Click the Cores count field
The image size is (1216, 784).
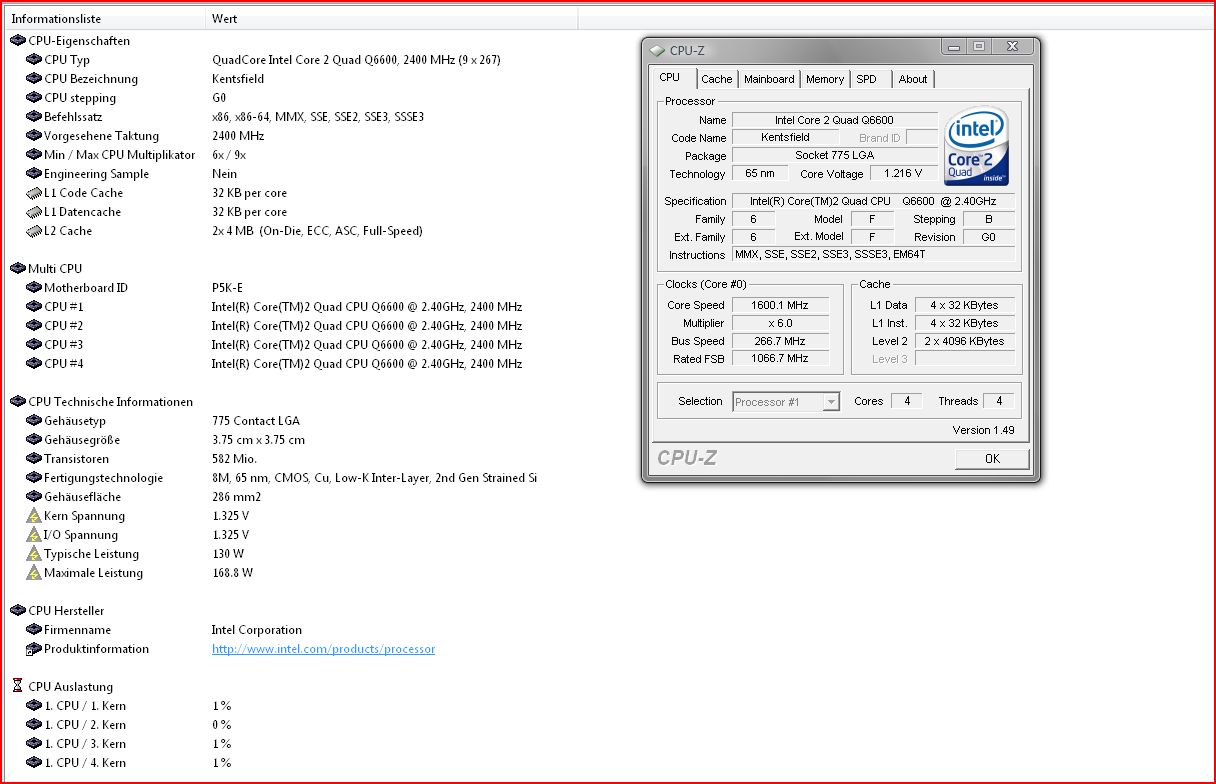[907, 401]
